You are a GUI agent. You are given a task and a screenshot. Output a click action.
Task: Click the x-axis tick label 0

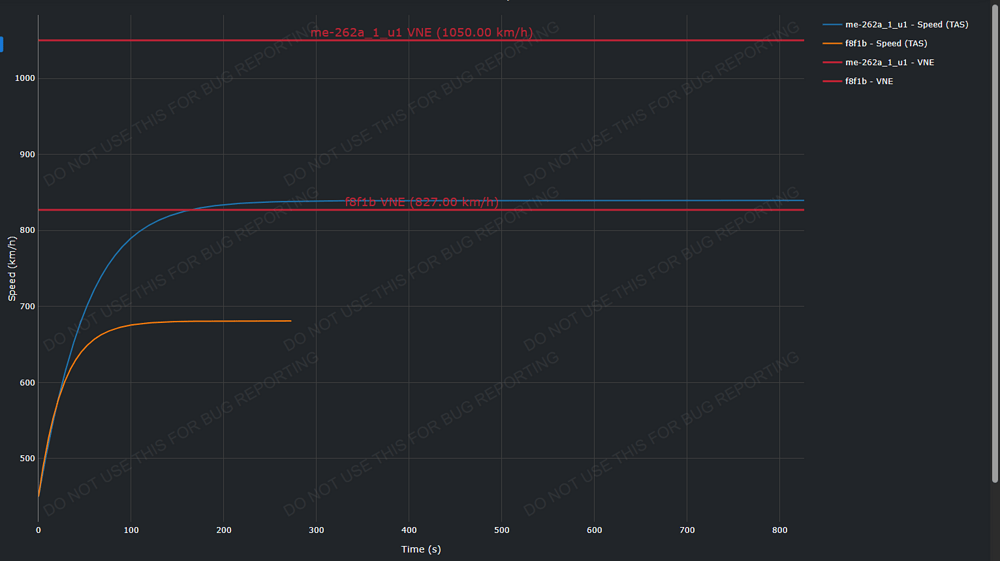(x=38, y=530)
